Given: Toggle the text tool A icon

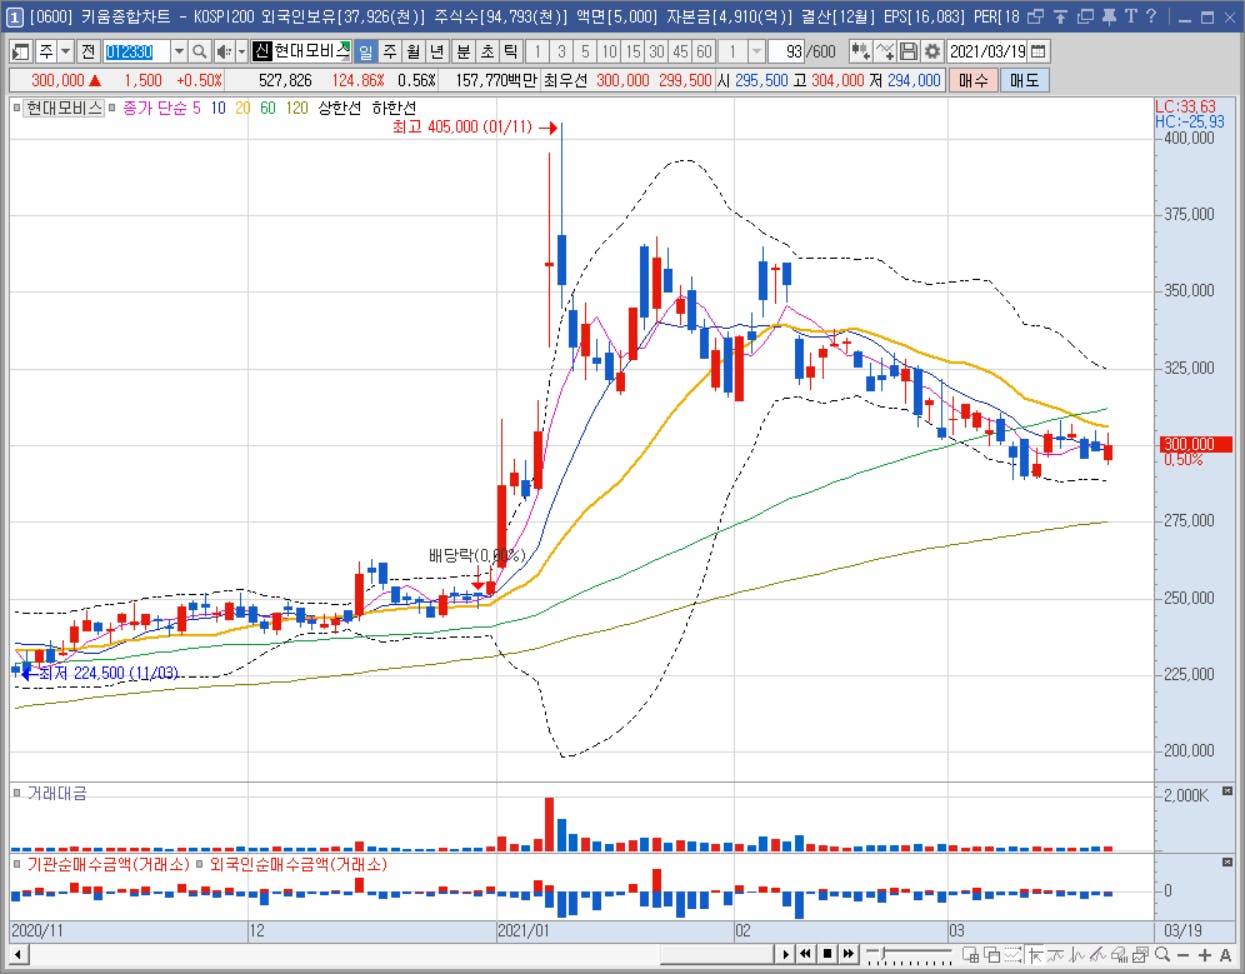Looking at the screenshot, I should [1226, 955].
